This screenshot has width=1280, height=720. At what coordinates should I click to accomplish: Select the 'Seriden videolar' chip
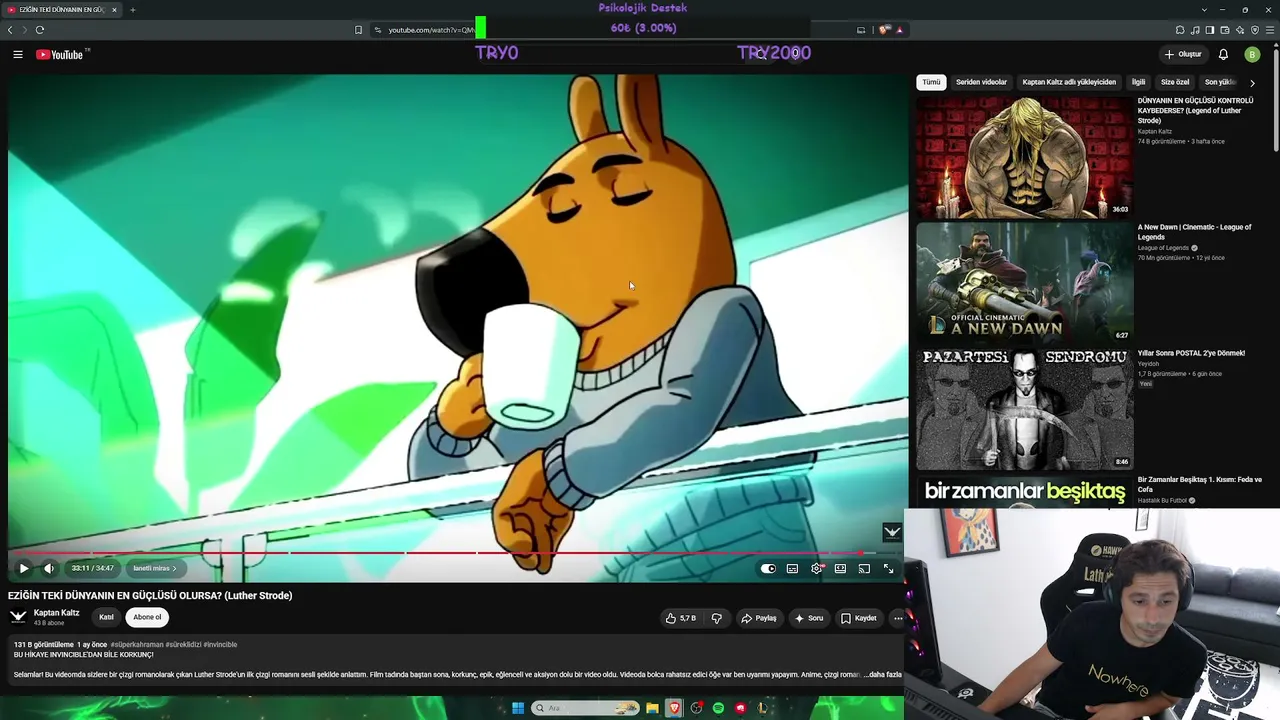(x=981, y=82)
